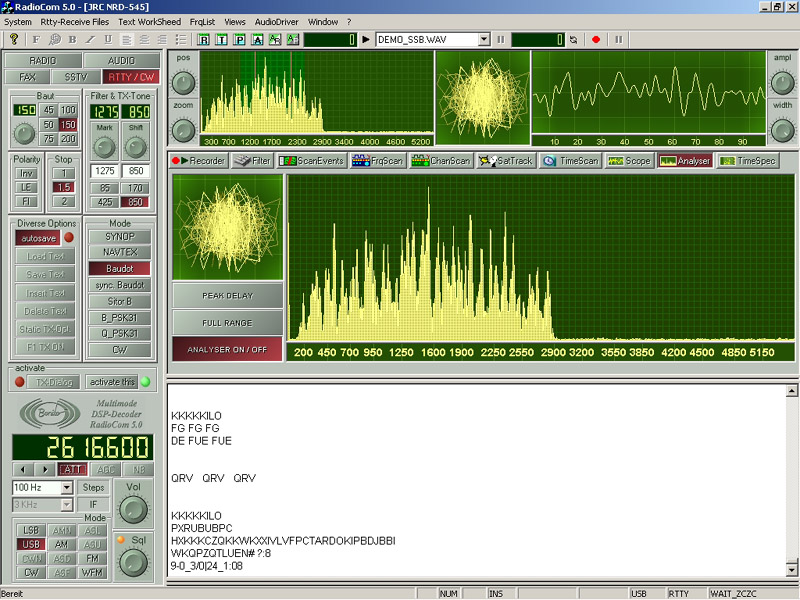
Task: Open the ScanEvents tool
Action: click(311, 161)
